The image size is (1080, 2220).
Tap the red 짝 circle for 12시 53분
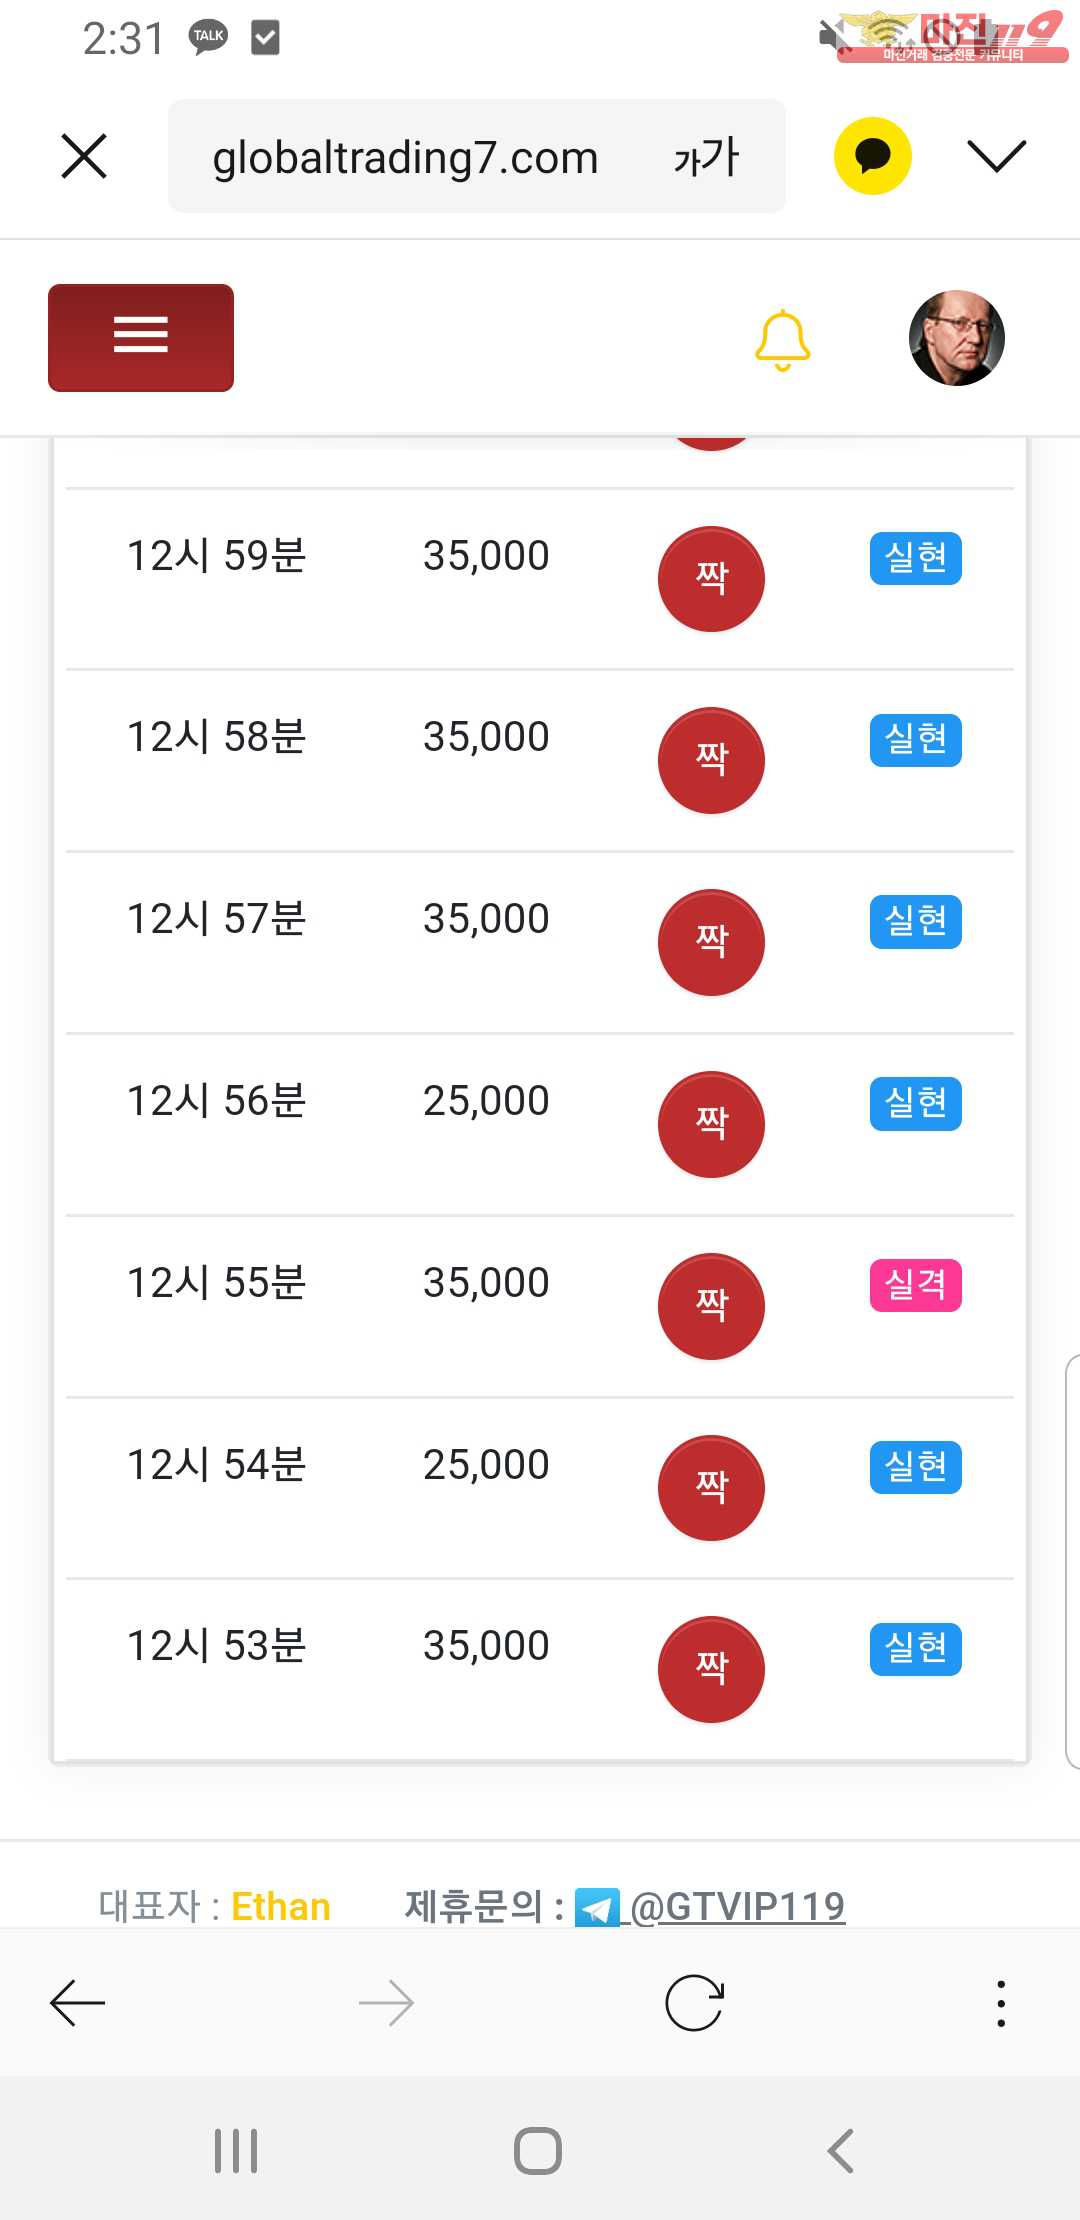(711, 1669)
